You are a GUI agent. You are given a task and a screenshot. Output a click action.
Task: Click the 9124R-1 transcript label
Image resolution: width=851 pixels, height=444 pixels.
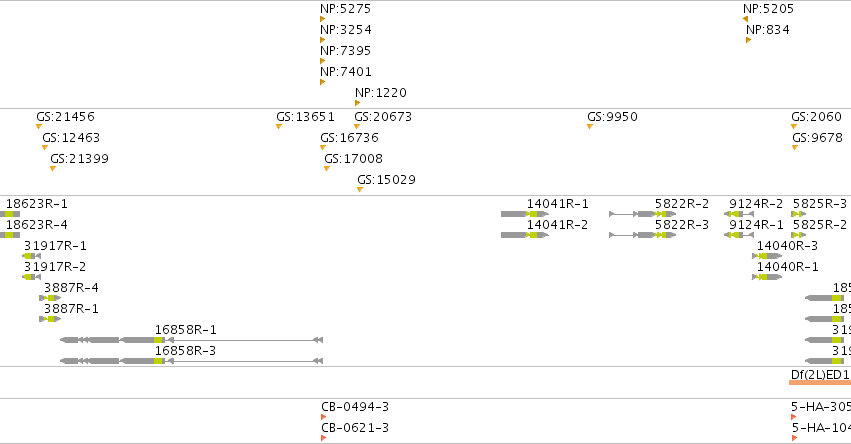[756, 225]
